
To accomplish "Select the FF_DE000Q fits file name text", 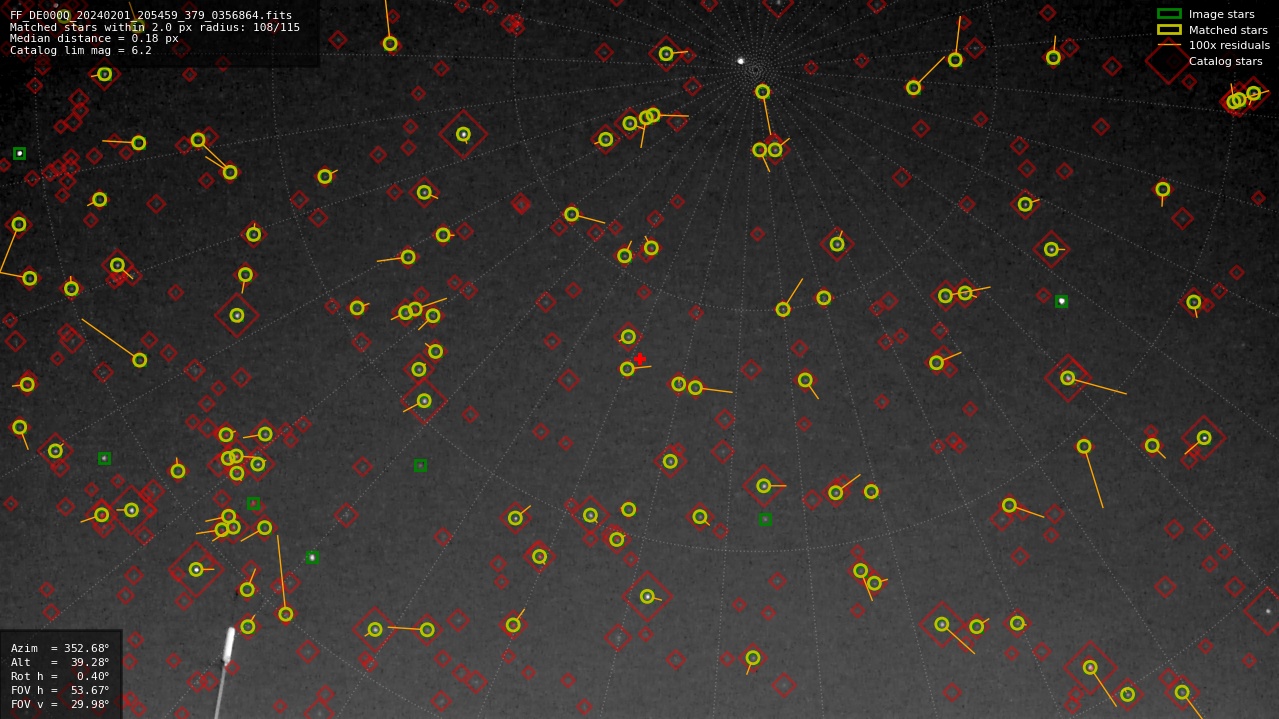I will coord(151,15).
